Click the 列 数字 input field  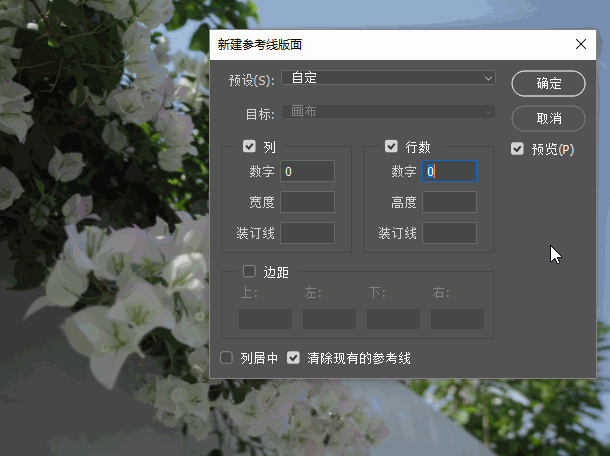pyautogui.click(x=307, y=171)
